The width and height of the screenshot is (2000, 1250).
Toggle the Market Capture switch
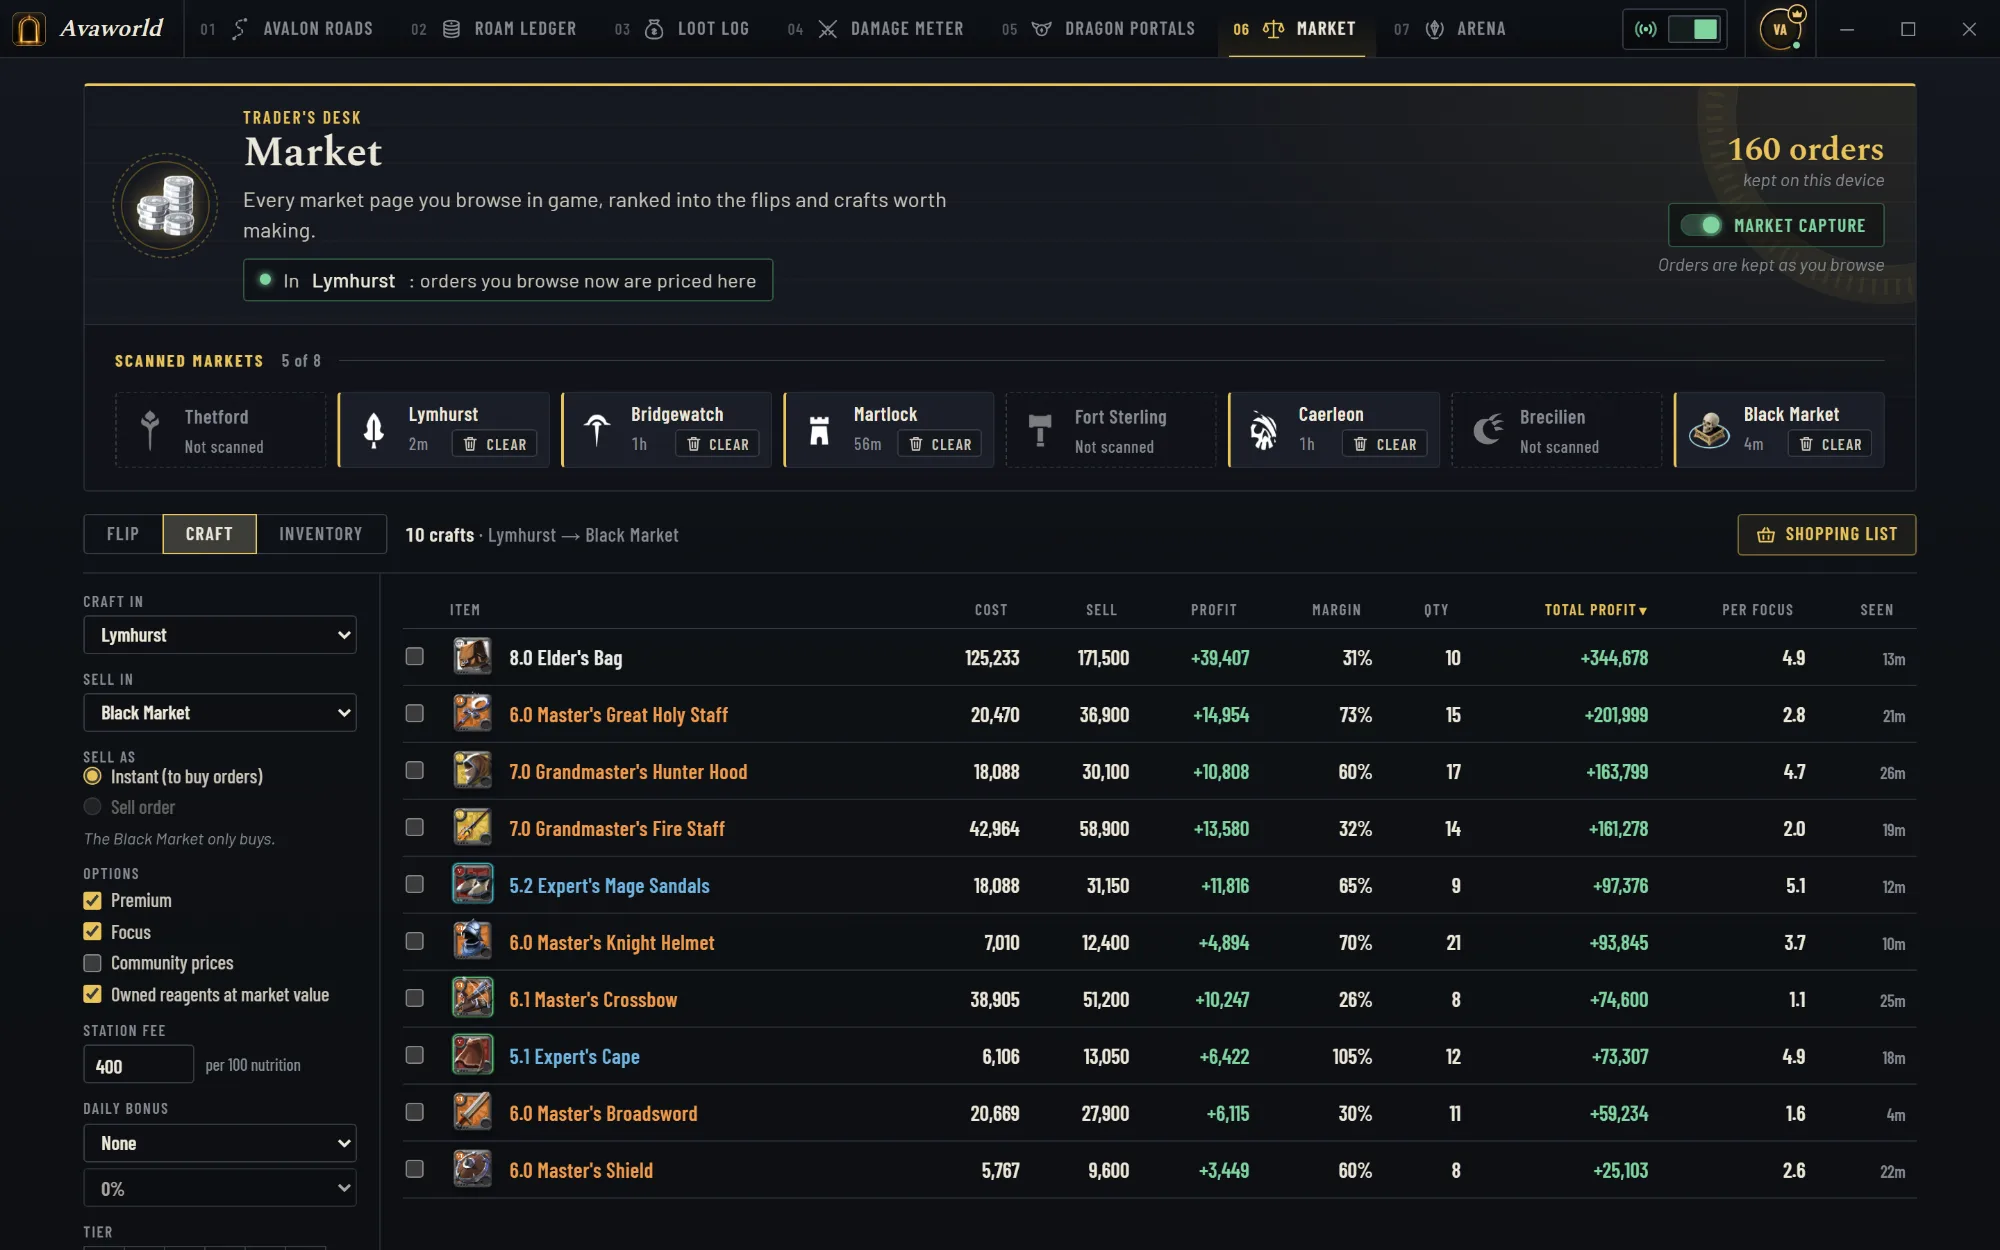point(1701,225)
